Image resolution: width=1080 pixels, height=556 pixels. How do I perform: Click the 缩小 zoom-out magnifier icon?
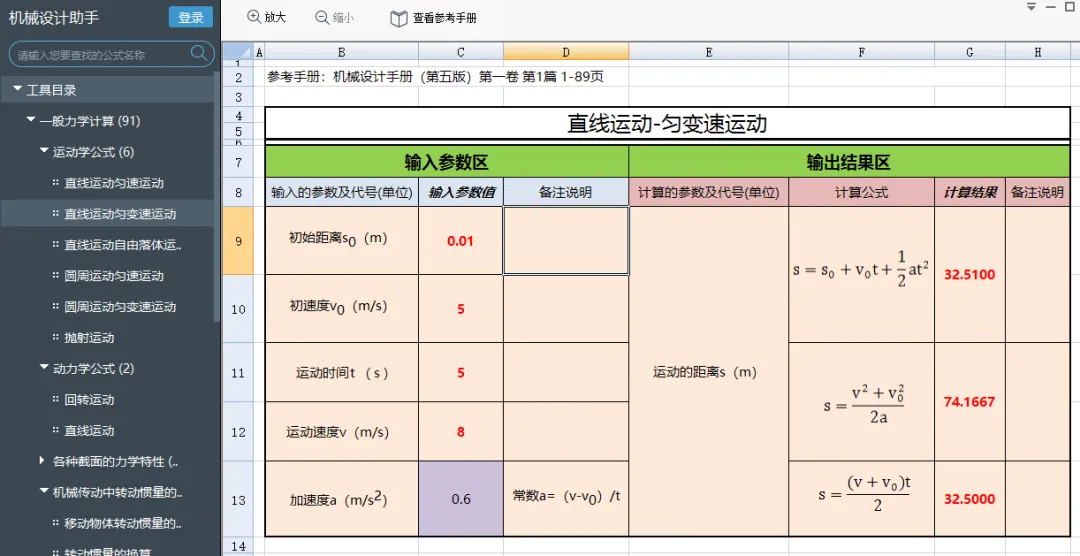pos(322,18)
